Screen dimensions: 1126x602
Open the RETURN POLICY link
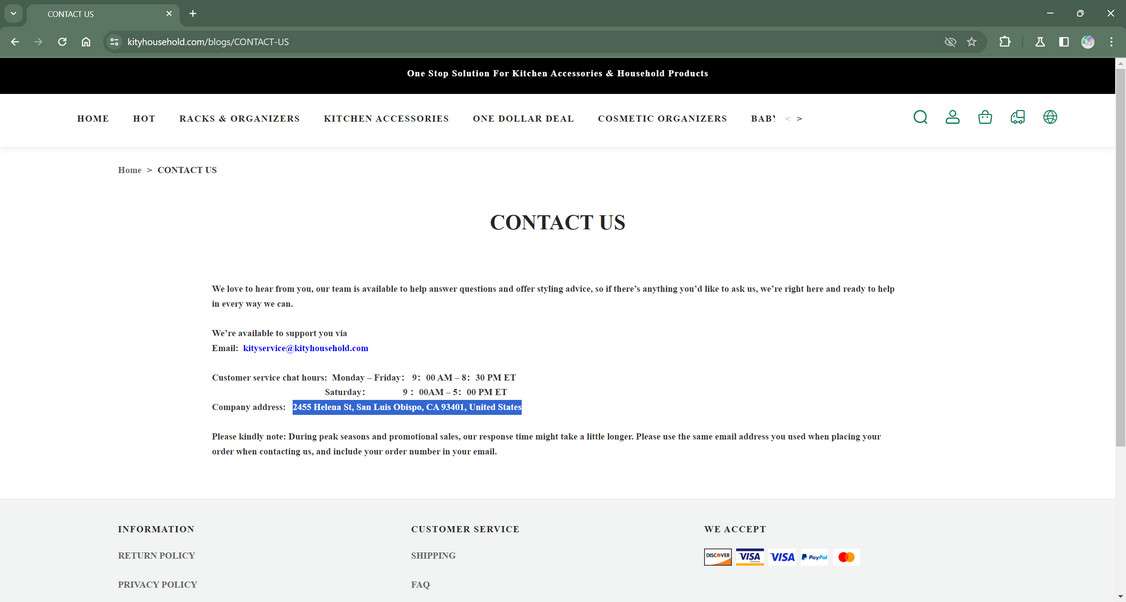(x=157, y=555)
